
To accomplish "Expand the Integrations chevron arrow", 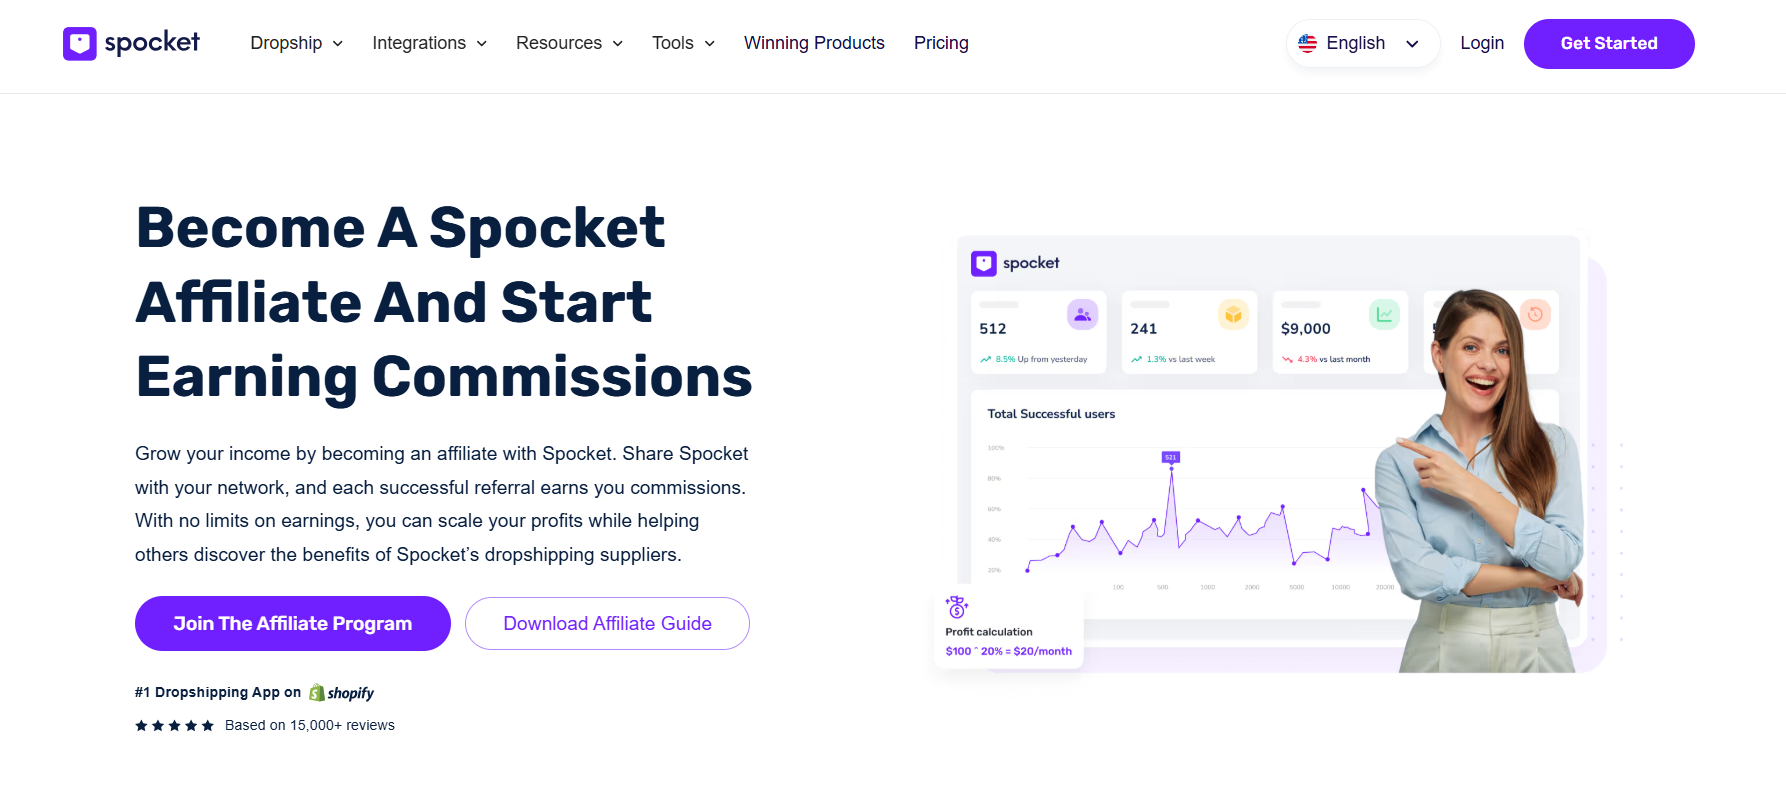I will [x=482, y=44].
